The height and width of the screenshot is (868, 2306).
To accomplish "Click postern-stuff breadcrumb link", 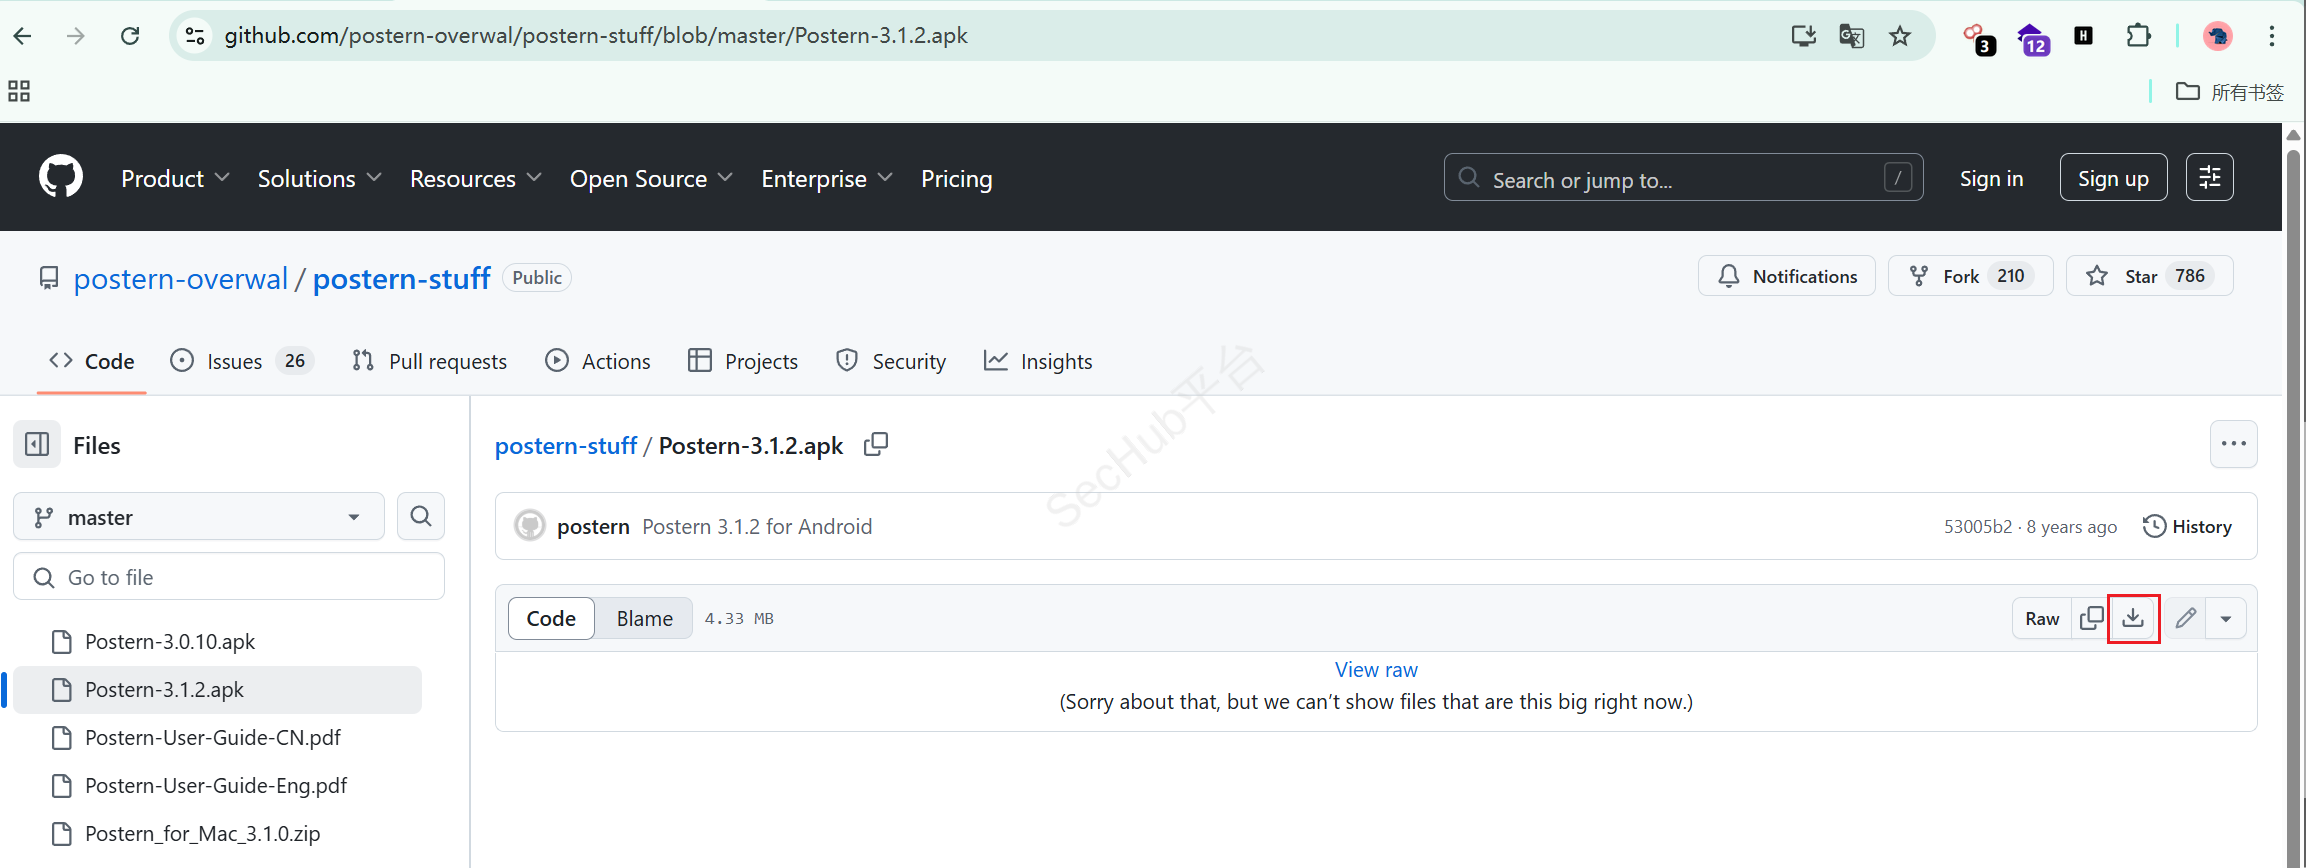I will point(566,445).
